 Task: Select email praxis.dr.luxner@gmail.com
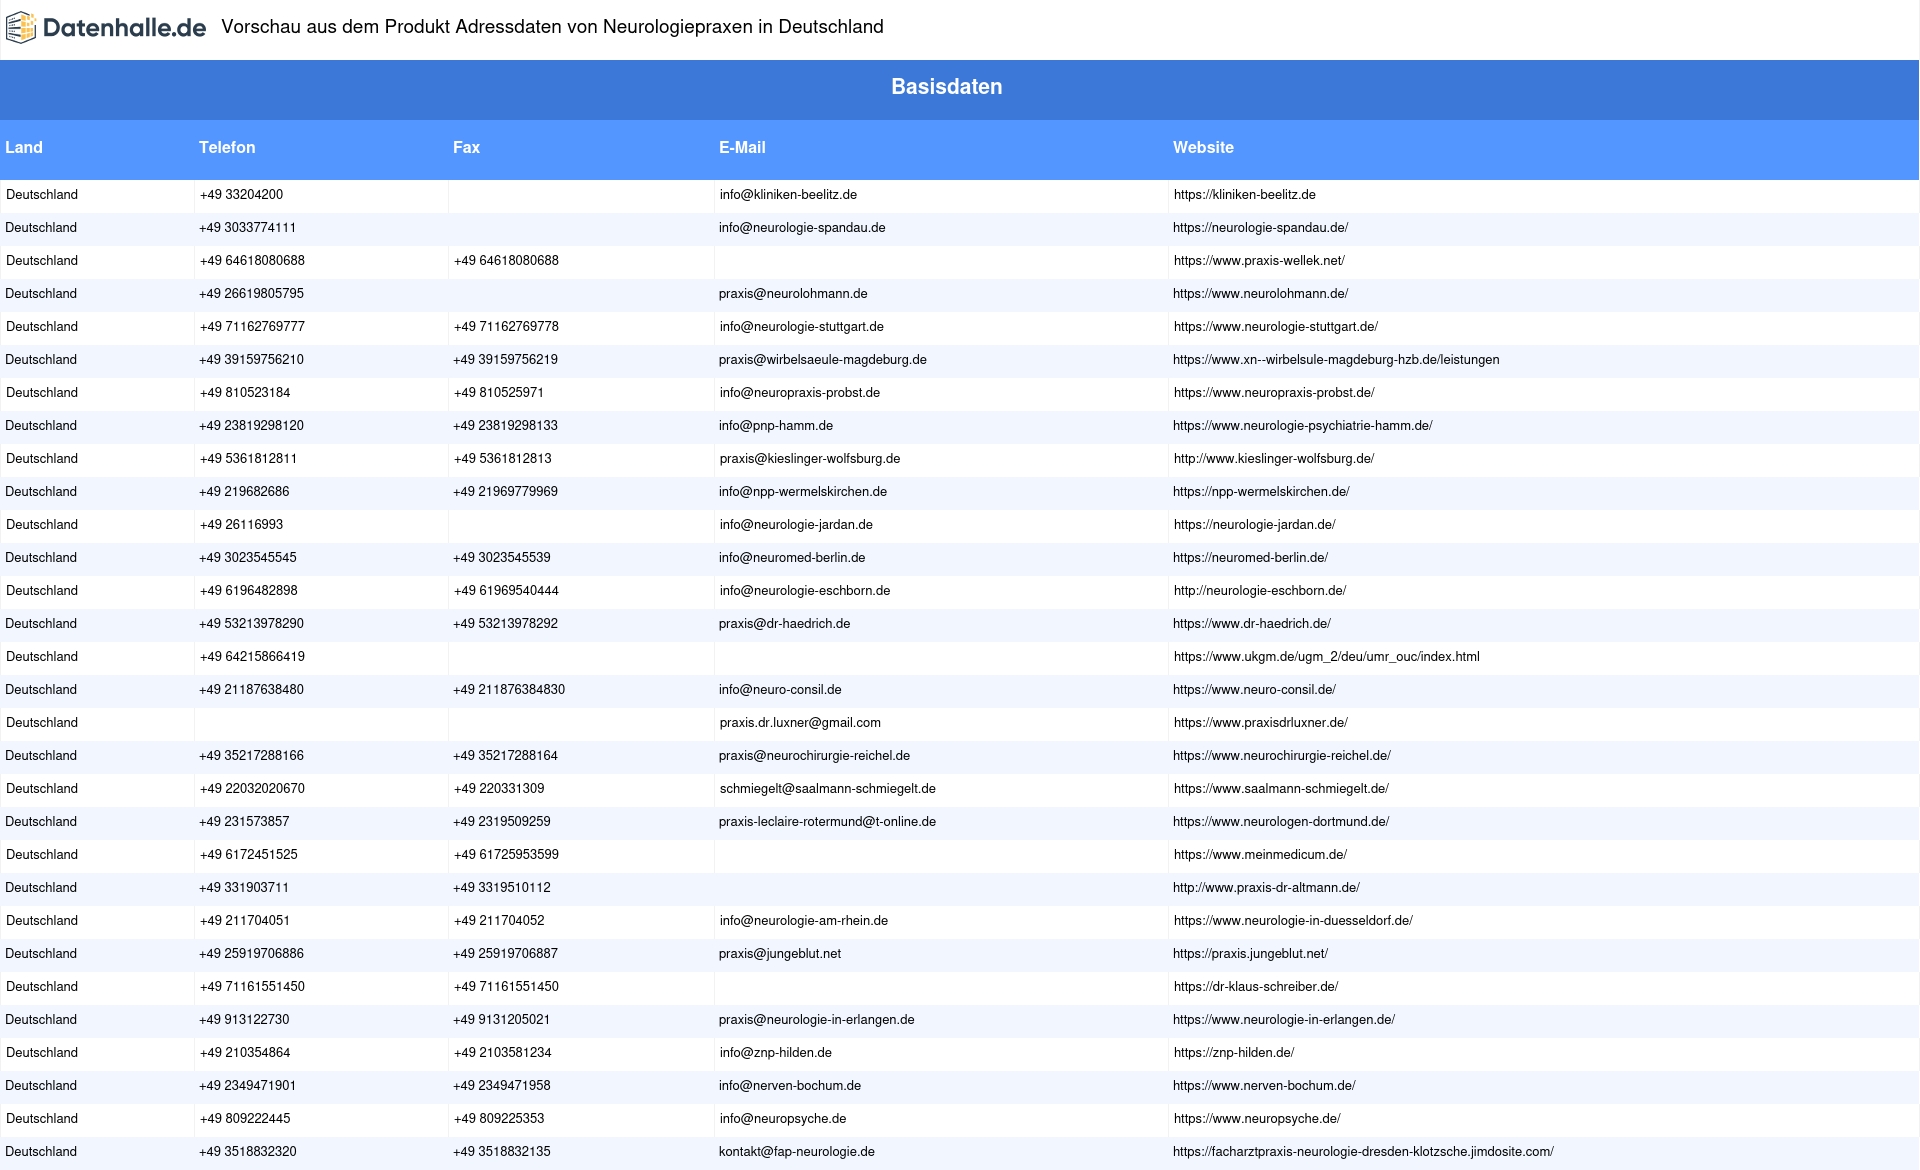point(800,723)
